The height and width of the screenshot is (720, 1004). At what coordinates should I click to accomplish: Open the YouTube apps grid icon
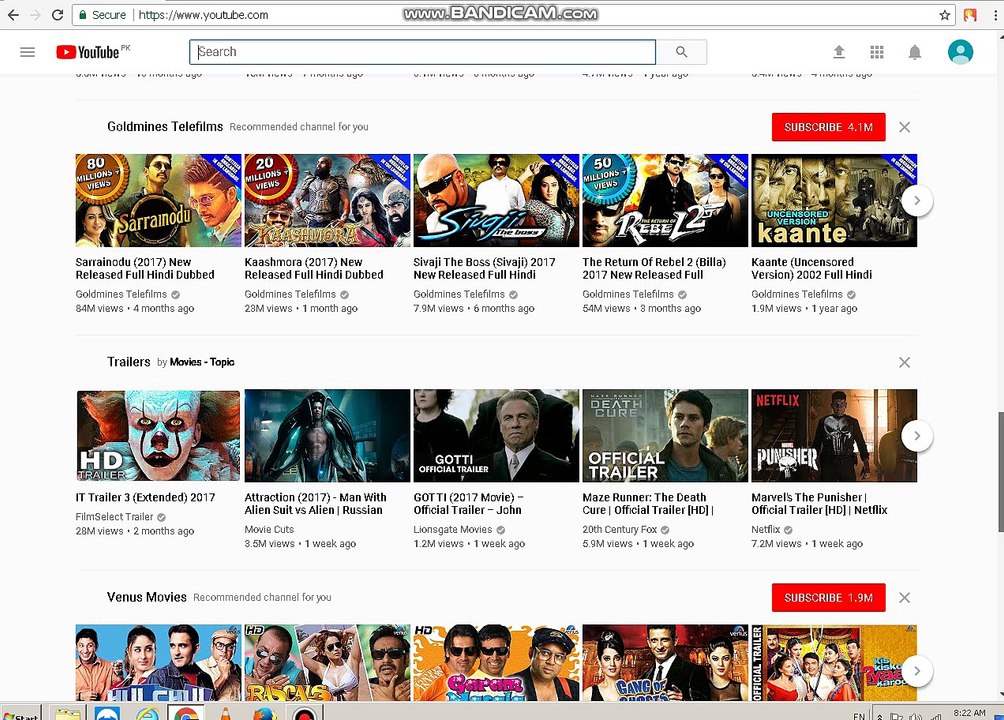point(877,52)
